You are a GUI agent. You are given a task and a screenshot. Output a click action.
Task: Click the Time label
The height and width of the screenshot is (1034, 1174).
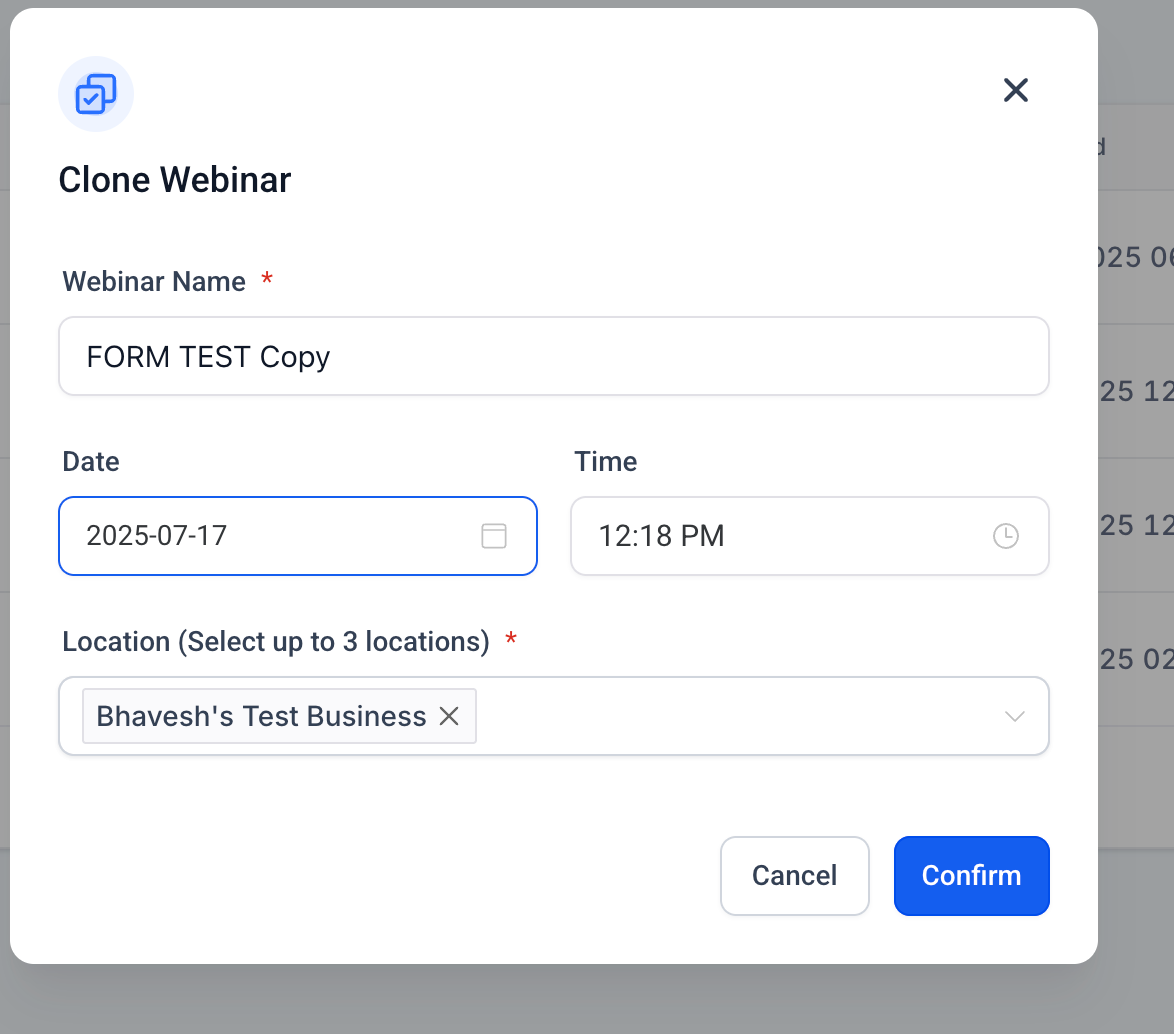pos(605,462)
